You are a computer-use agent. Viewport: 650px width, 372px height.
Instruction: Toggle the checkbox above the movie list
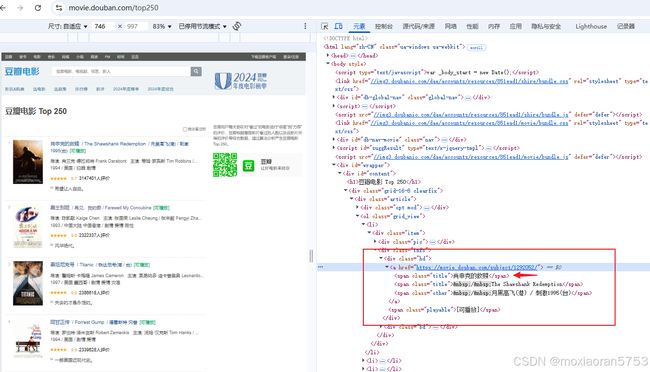[185, 129]
